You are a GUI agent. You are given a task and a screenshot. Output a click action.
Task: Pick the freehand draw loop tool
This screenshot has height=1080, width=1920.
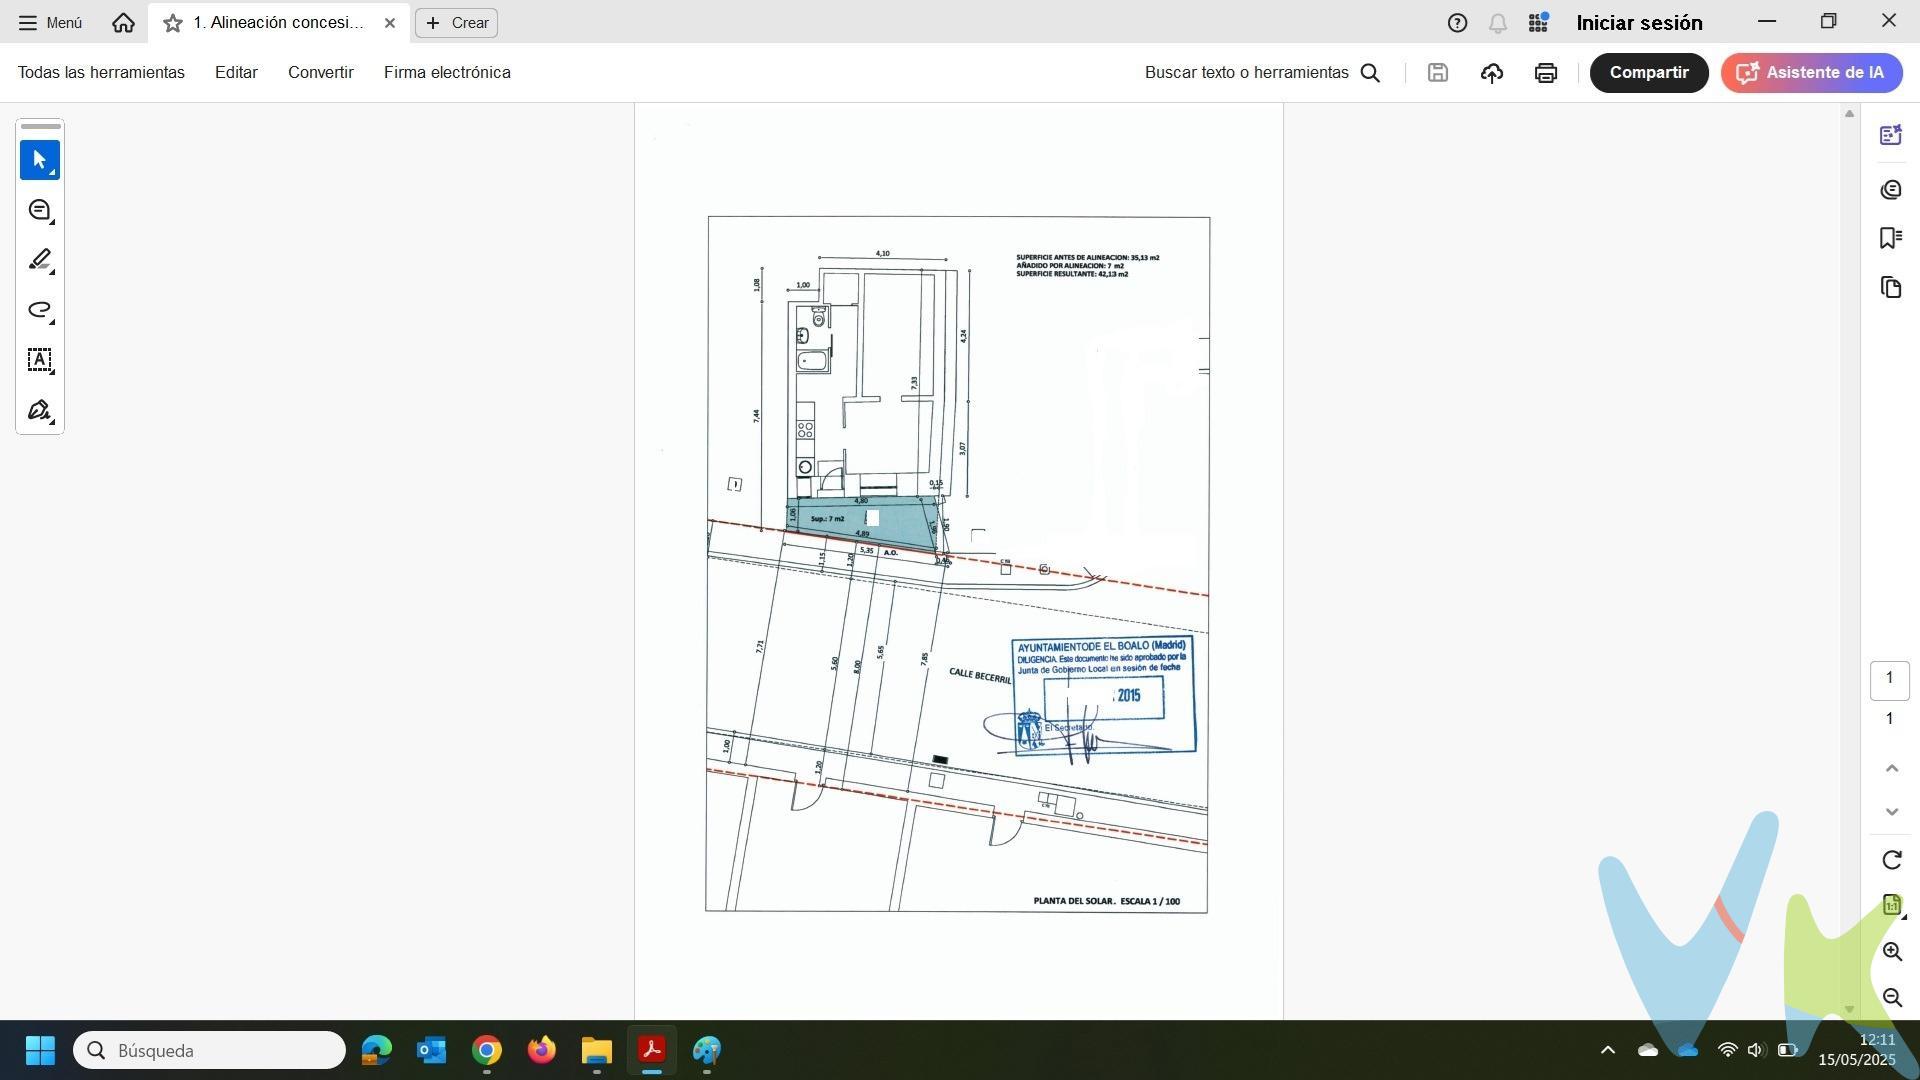pyautogui.click(x=40, y=310)
